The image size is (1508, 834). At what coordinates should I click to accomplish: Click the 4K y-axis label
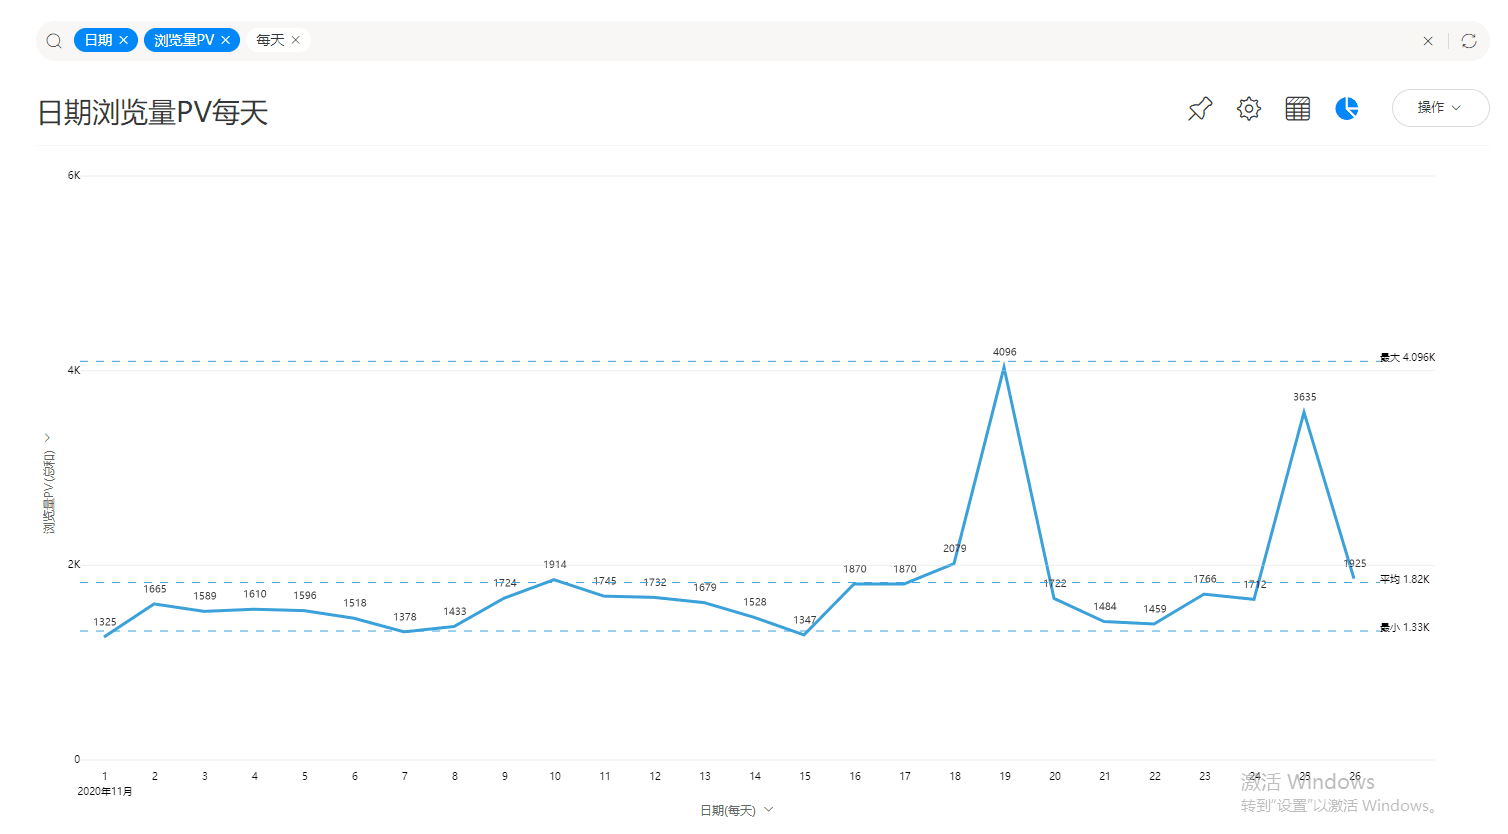(x=74, y=370)
